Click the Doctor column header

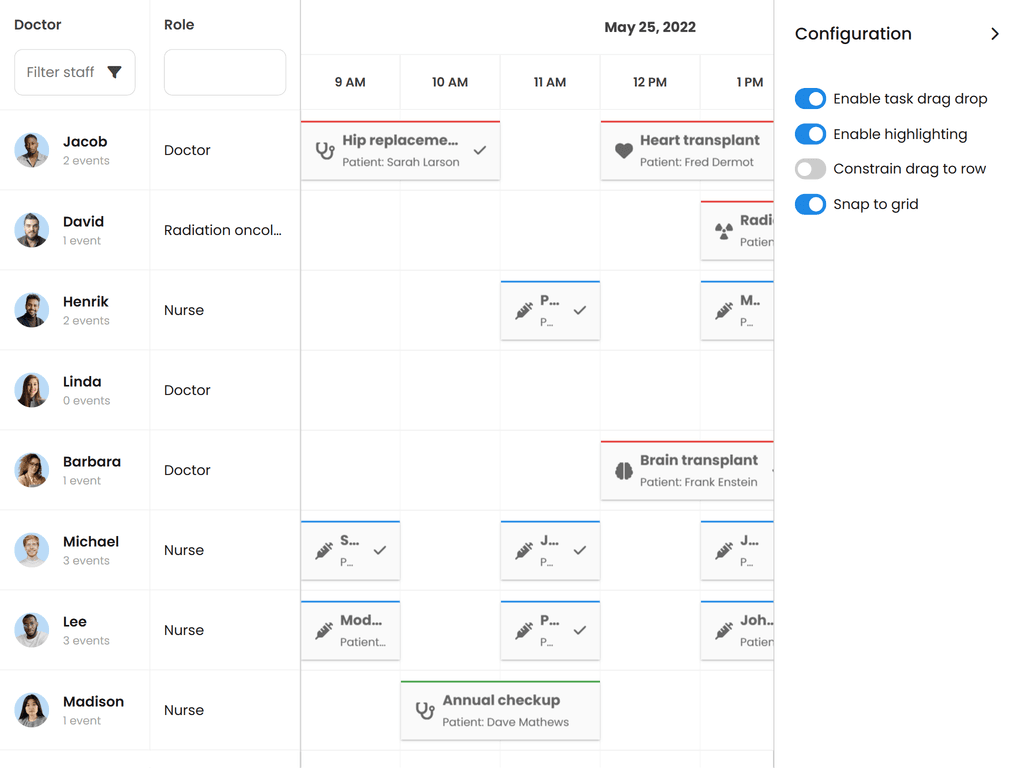[x=38, y=25]
